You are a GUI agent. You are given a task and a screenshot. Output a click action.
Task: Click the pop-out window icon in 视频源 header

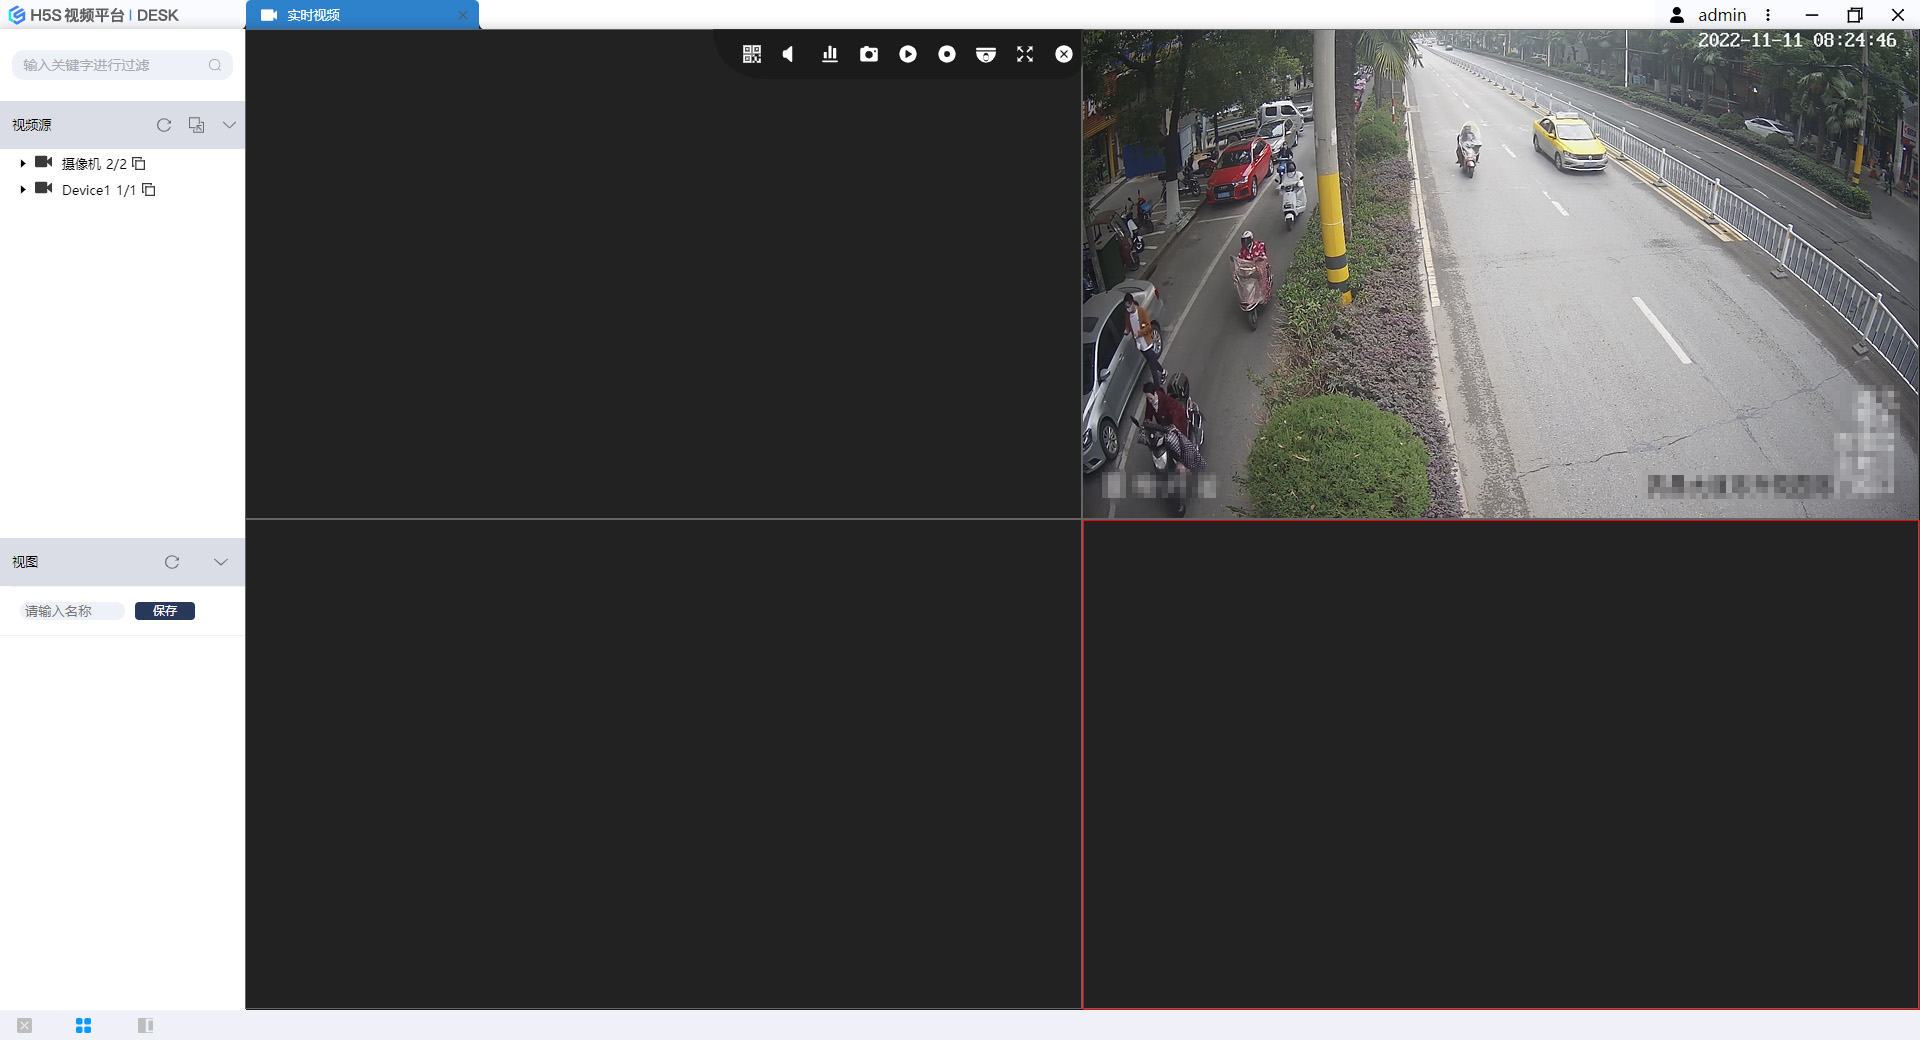coord(197,125)
